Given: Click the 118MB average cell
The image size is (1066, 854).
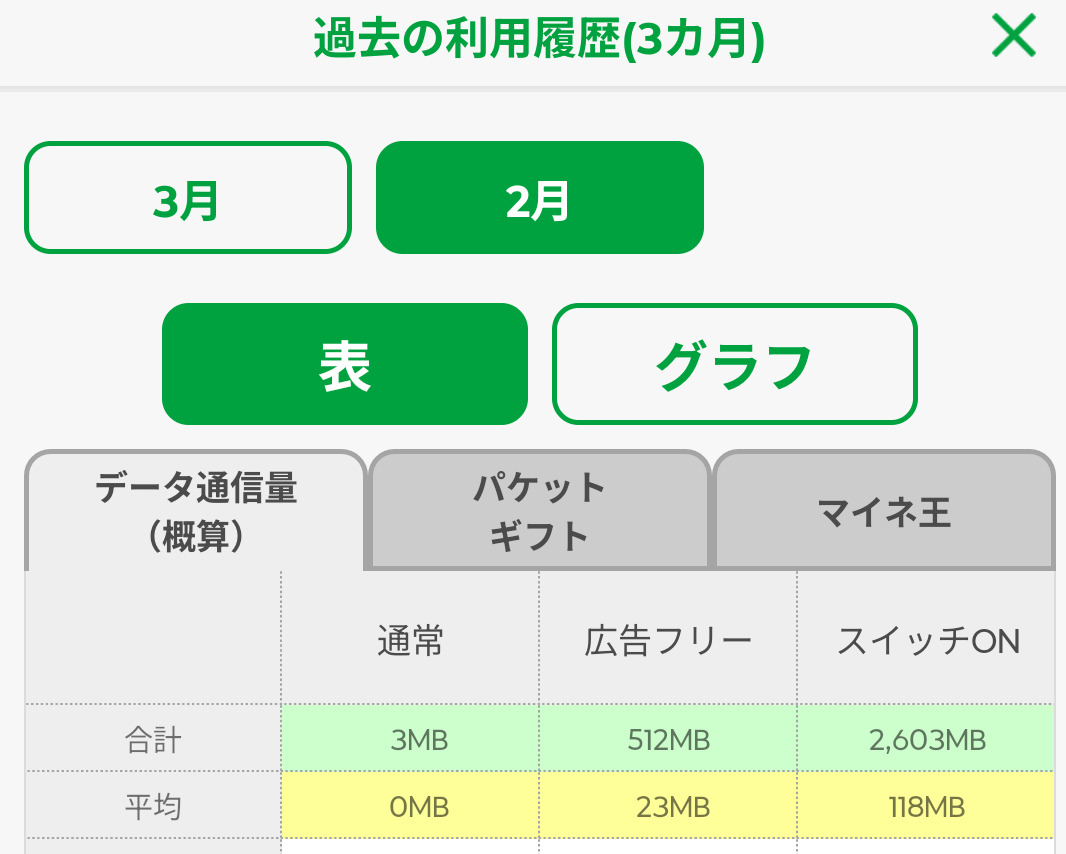Looking at the screenshot, I should pyautogui.click(x=927, y=805).
